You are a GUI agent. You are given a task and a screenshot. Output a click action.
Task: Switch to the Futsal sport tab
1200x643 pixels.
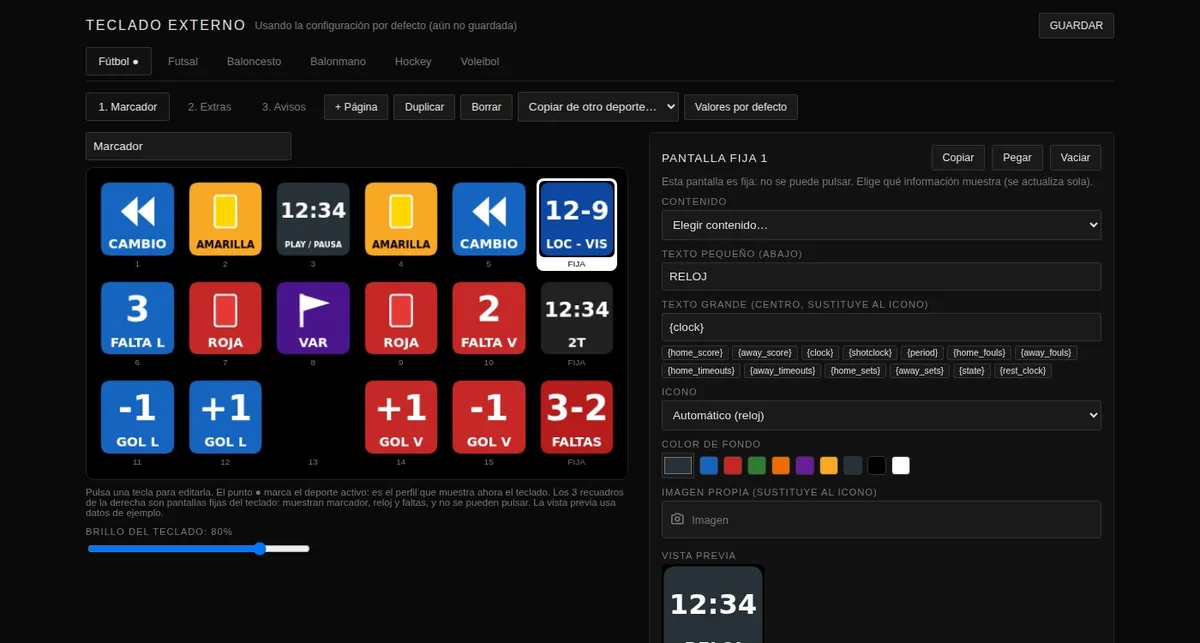183,61
